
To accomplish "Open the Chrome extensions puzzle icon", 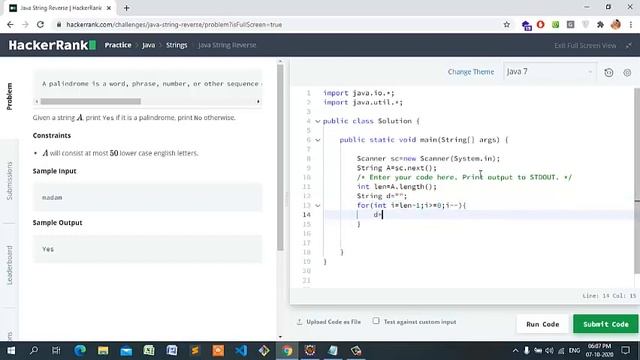I will pos(600,24).
